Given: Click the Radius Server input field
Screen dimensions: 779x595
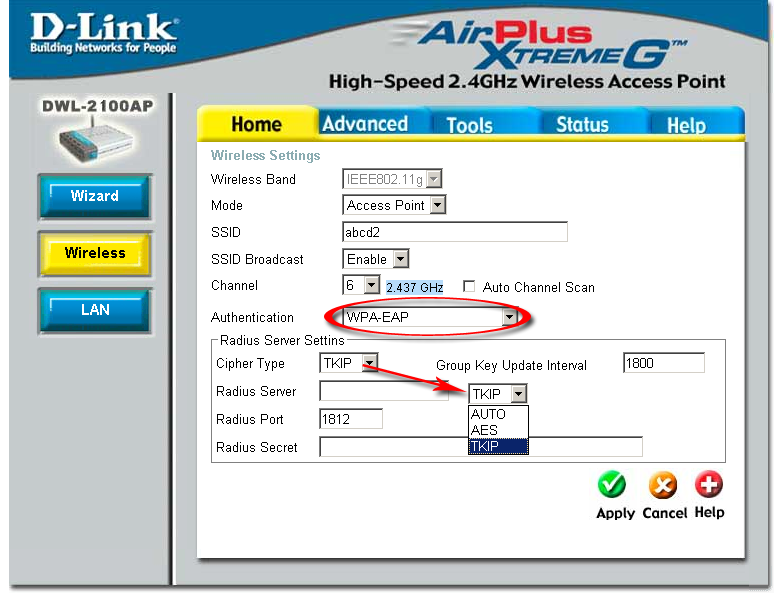Looking at the screenshot, I should pos(384,391).
